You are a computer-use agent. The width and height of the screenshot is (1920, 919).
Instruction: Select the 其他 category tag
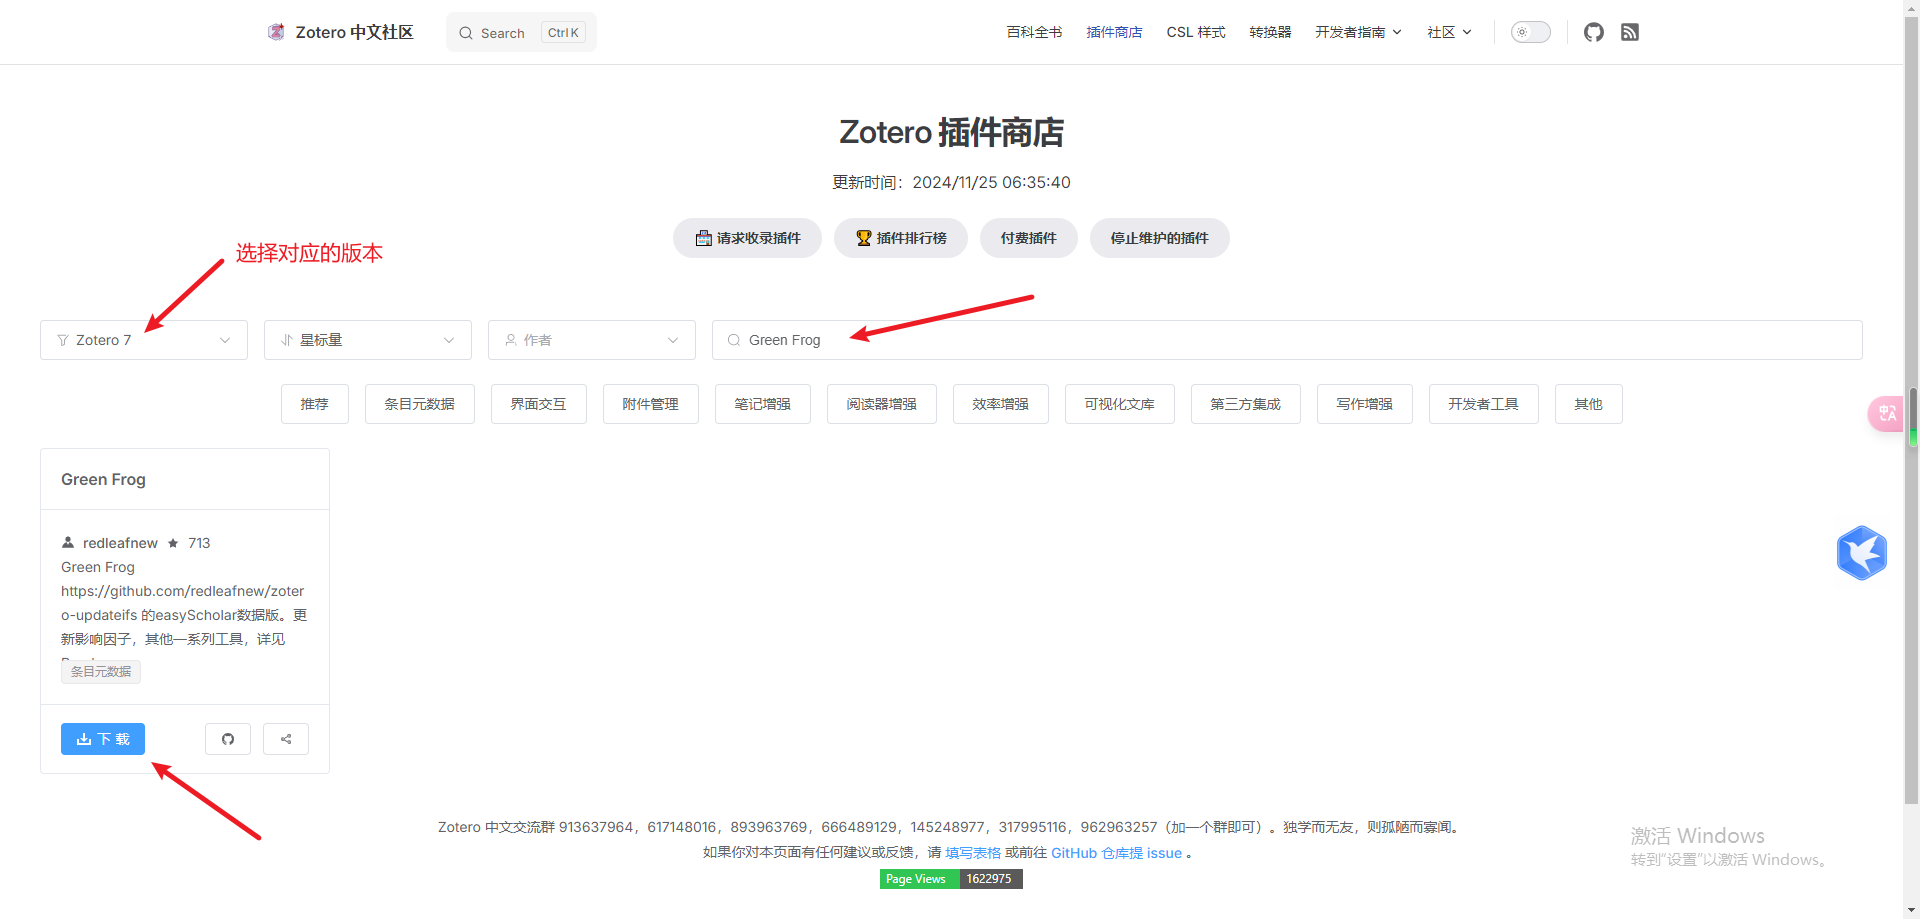point(1589,404)
